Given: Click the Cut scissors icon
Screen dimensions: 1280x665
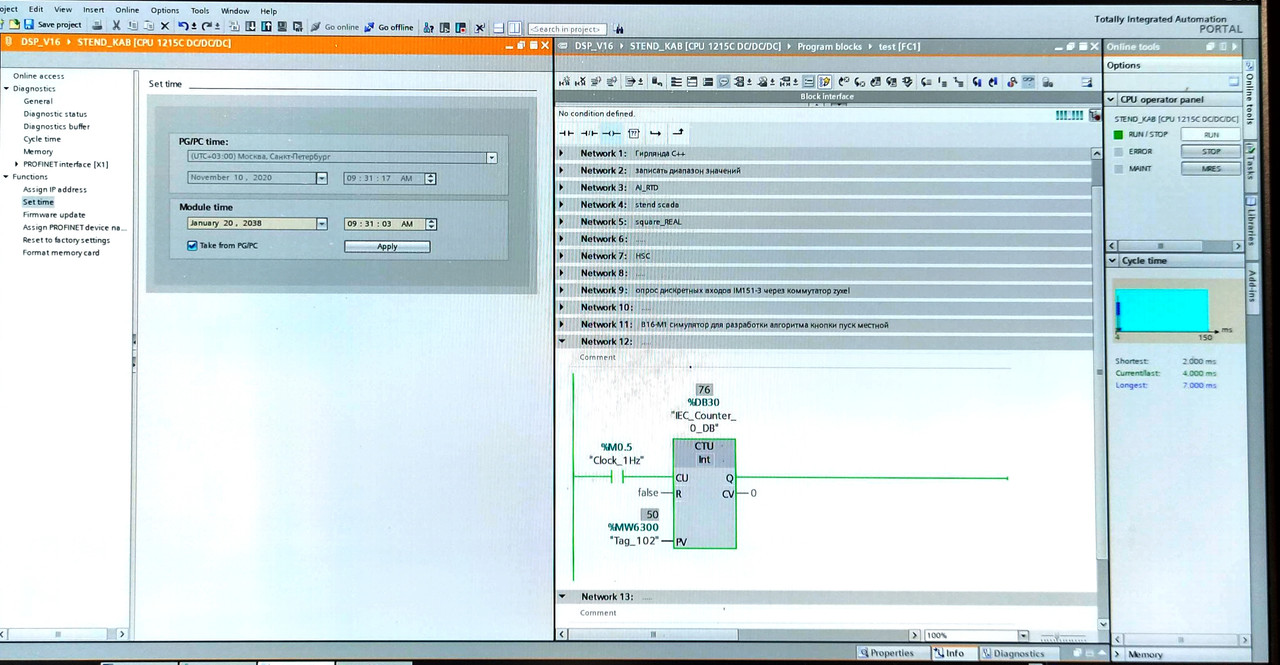Looking at the screenshot, I should pyautogui.click(x=116, y=25).
